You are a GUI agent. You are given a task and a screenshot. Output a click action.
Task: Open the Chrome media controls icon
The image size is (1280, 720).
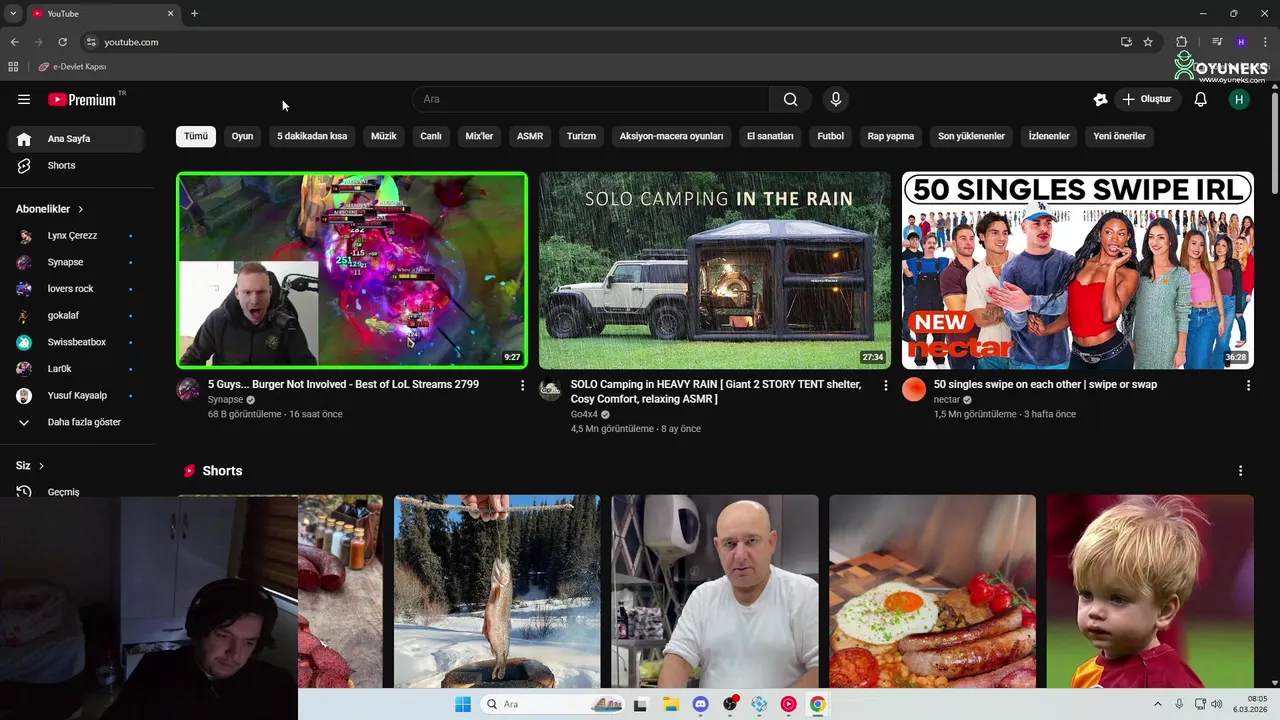(x=1217, y=42)
